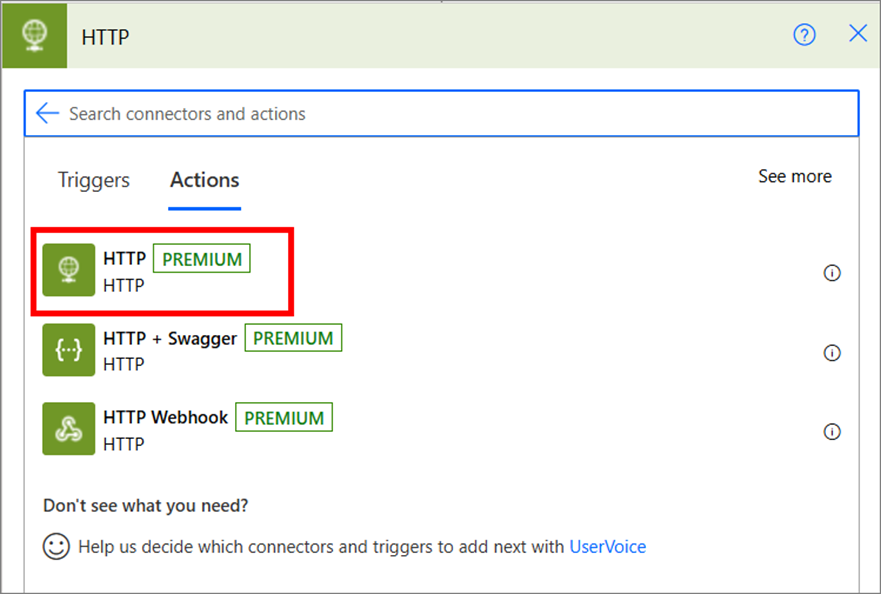Show info for HTTP + Swagger action
Image resolution: width=881 pixels, height=594 pixels.
tap(831, 352)
